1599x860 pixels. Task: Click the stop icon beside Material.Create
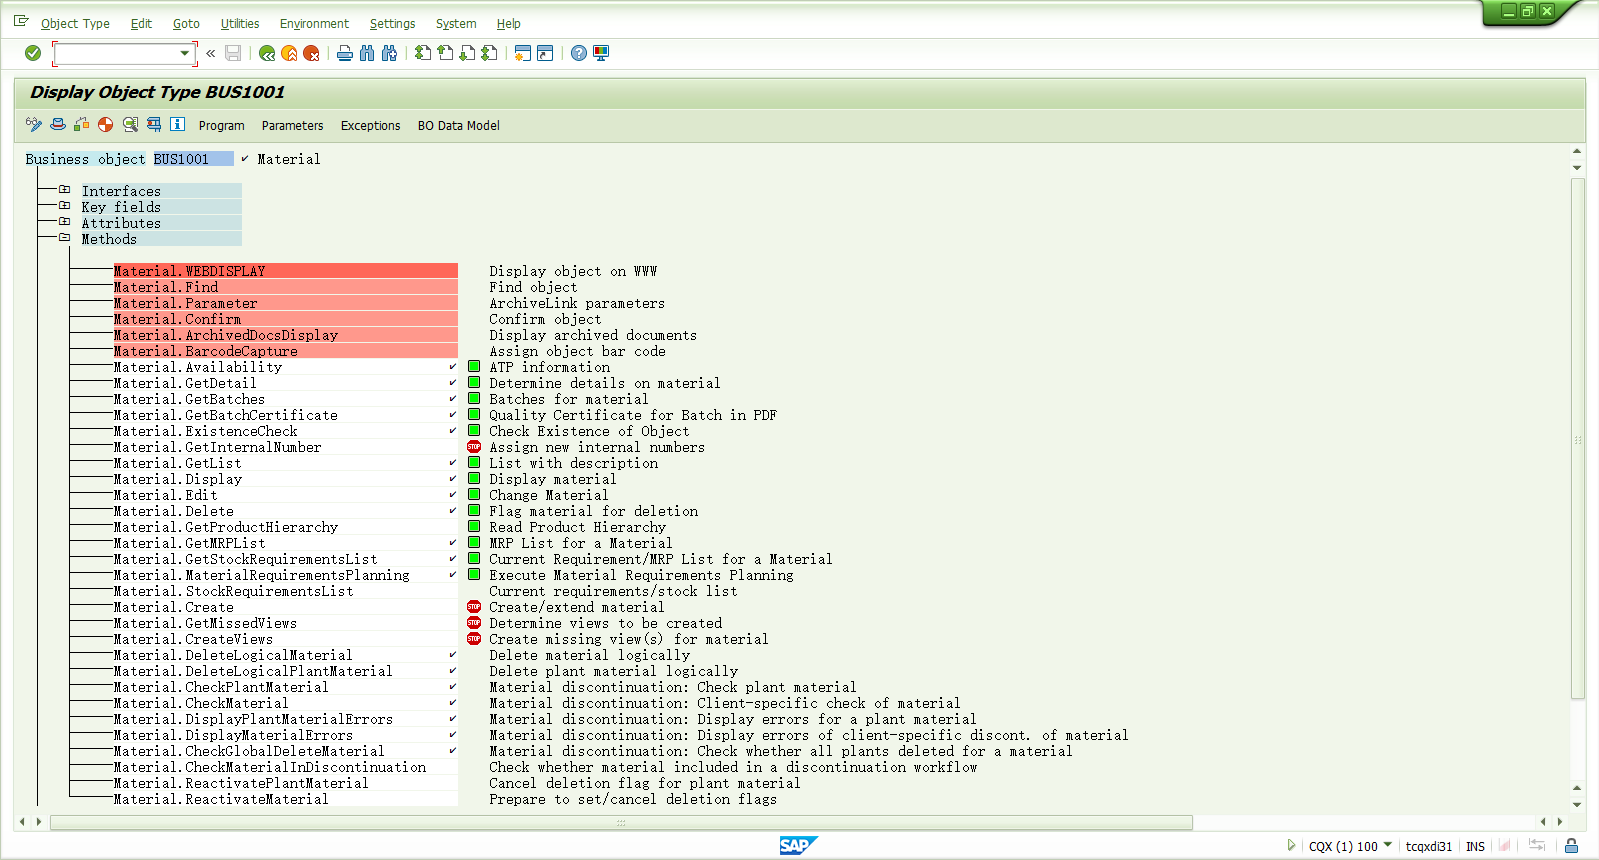coord(474,607)
